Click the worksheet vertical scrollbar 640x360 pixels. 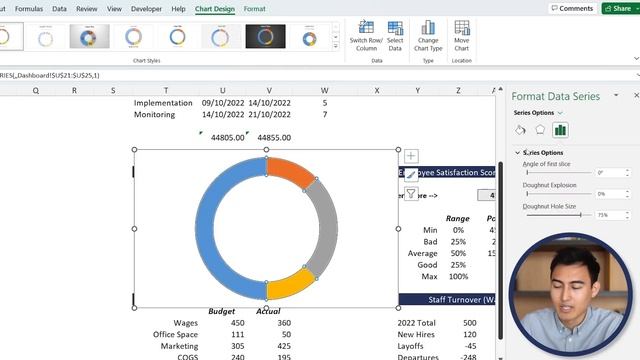[x=500, y=250]
